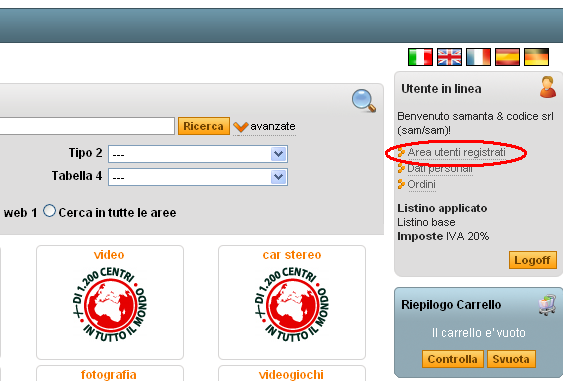Click Listino base text
563x381 pixels.
coord(426,222)
